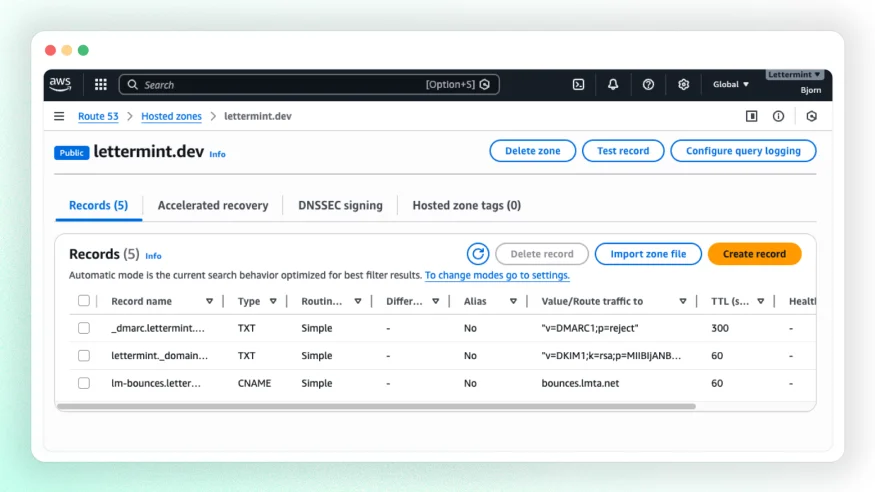Click the 300 TTL value
Screen dimensions: 875x492
pyautogui.click(x=720, y=328)
